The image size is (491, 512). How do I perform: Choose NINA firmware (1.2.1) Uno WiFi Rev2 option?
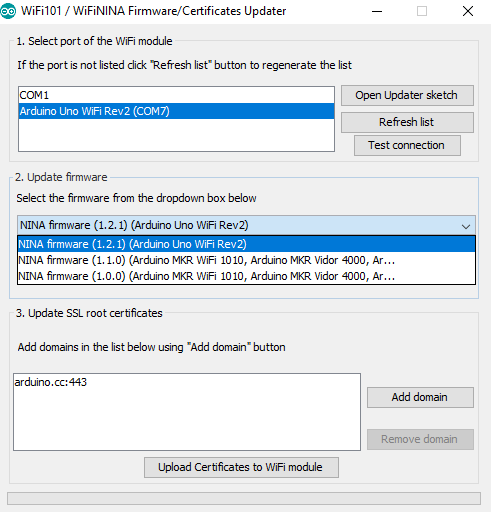pyautogui.click(x=246, y=244)
